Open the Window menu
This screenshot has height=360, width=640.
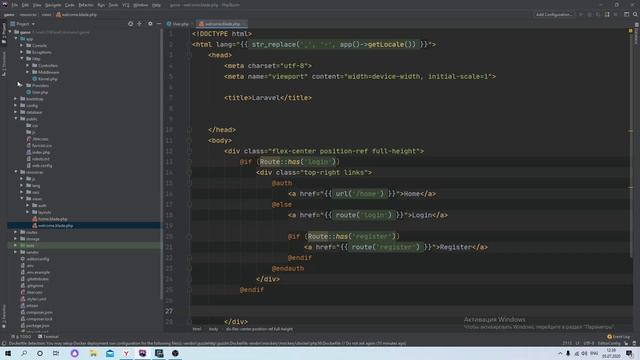[x=140, y=5]
